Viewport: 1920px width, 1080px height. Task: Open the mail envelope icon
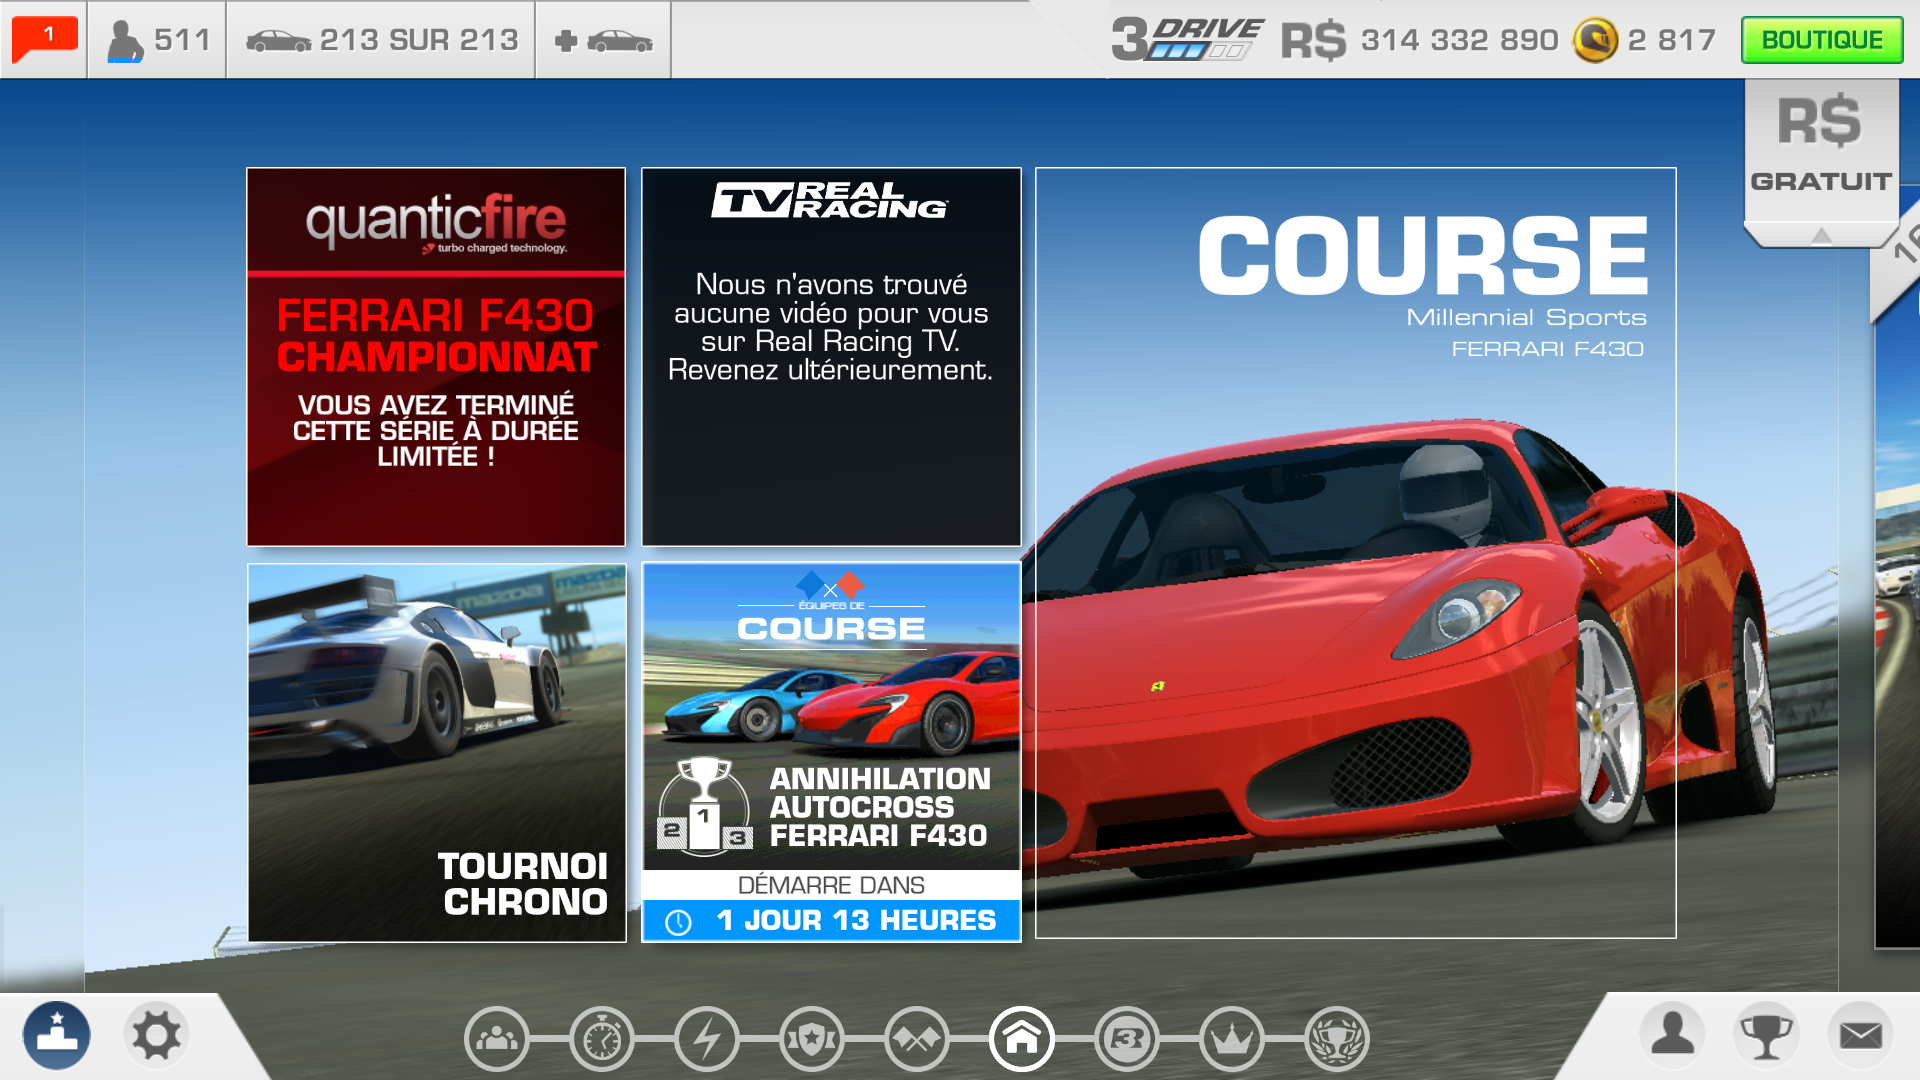point(1860,1035)
